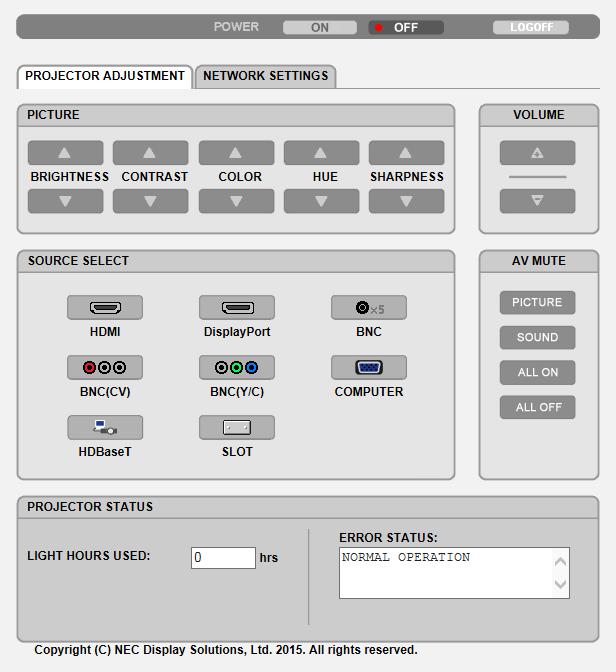Choose the SLOT source input
This screenshot has height=672, width=616.
pos(237,427)
